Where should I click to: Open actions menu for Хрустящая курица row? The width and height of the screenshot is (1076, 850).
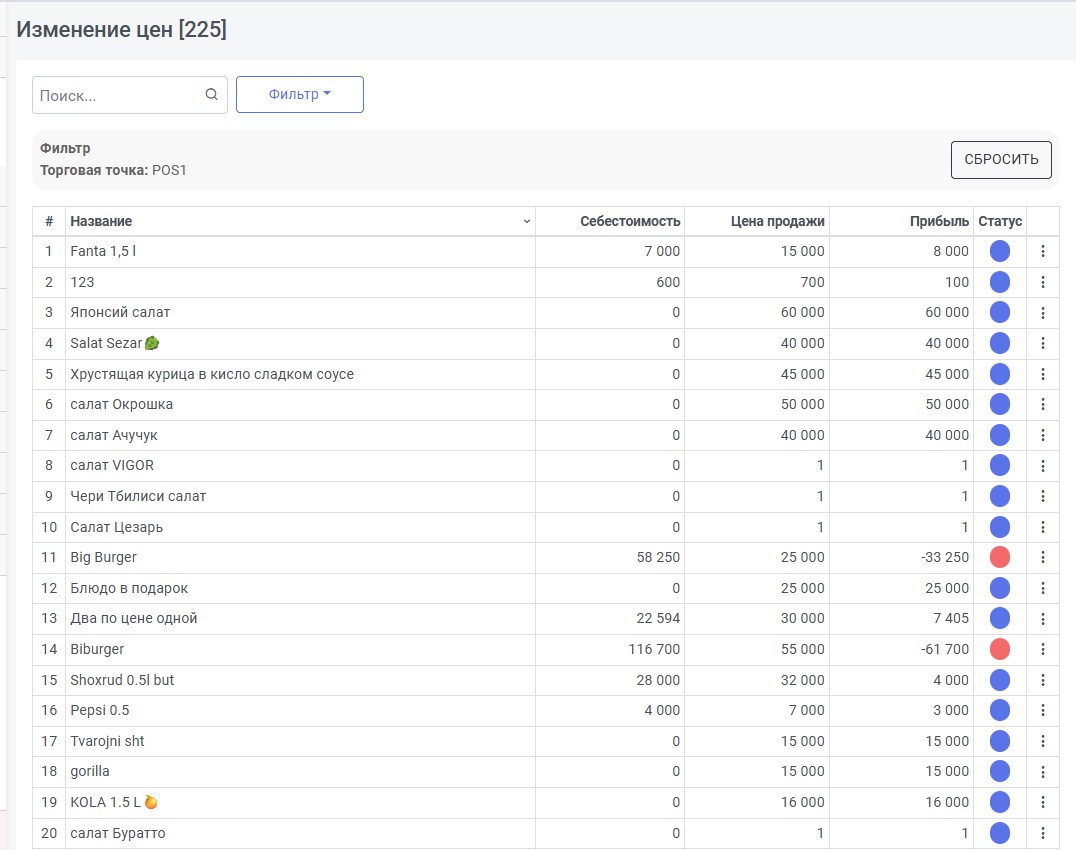(x=1042, y=374)
